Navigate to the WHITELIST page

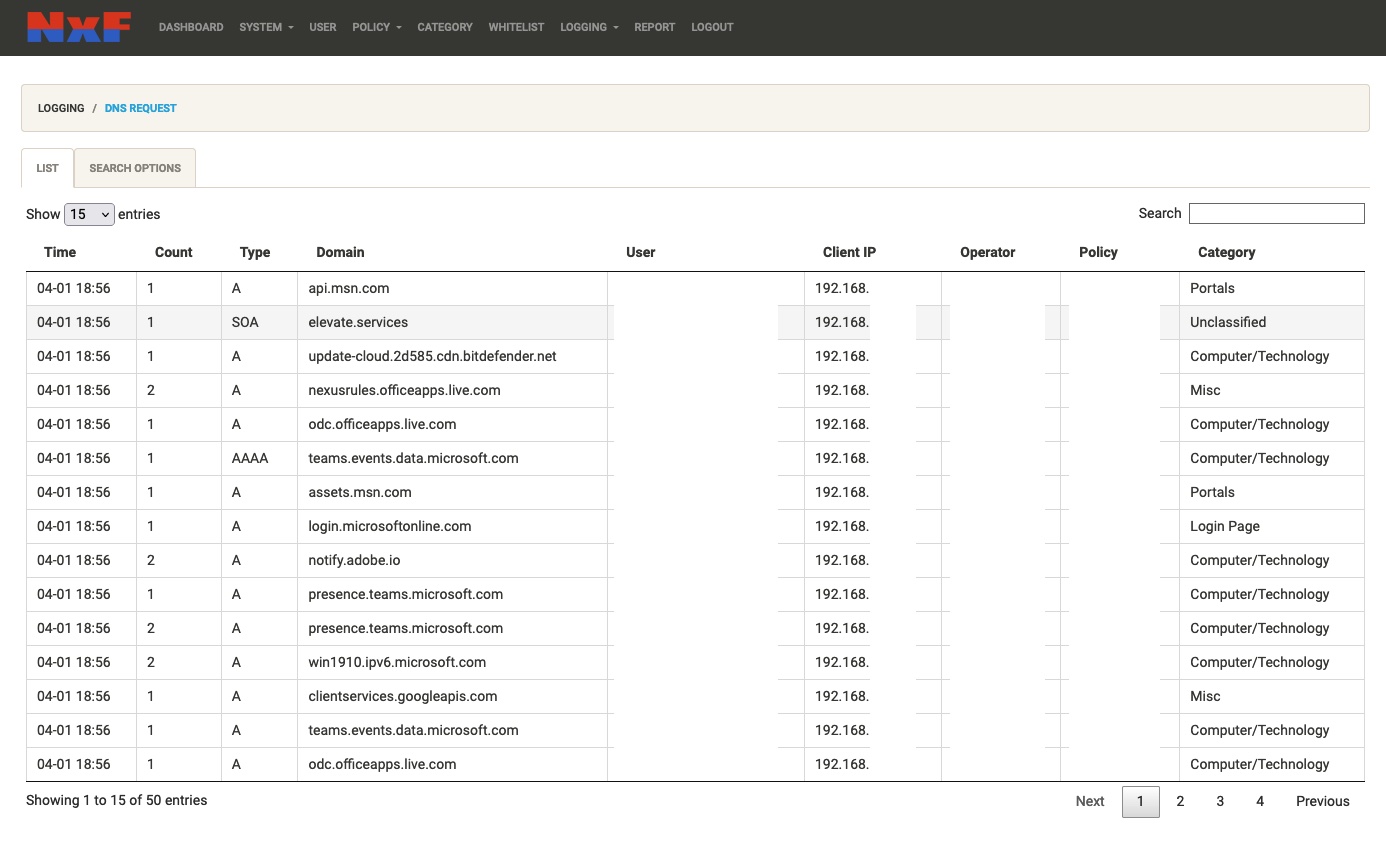pos(516,27)
